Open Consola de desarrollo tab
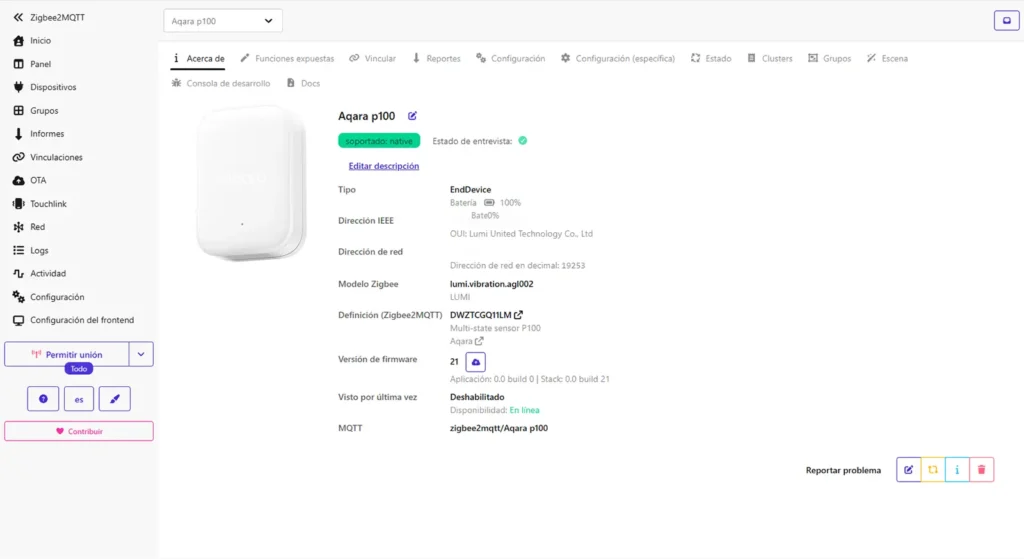Image resolution: width=1024 pixels, height=559 pixels. 221,84
